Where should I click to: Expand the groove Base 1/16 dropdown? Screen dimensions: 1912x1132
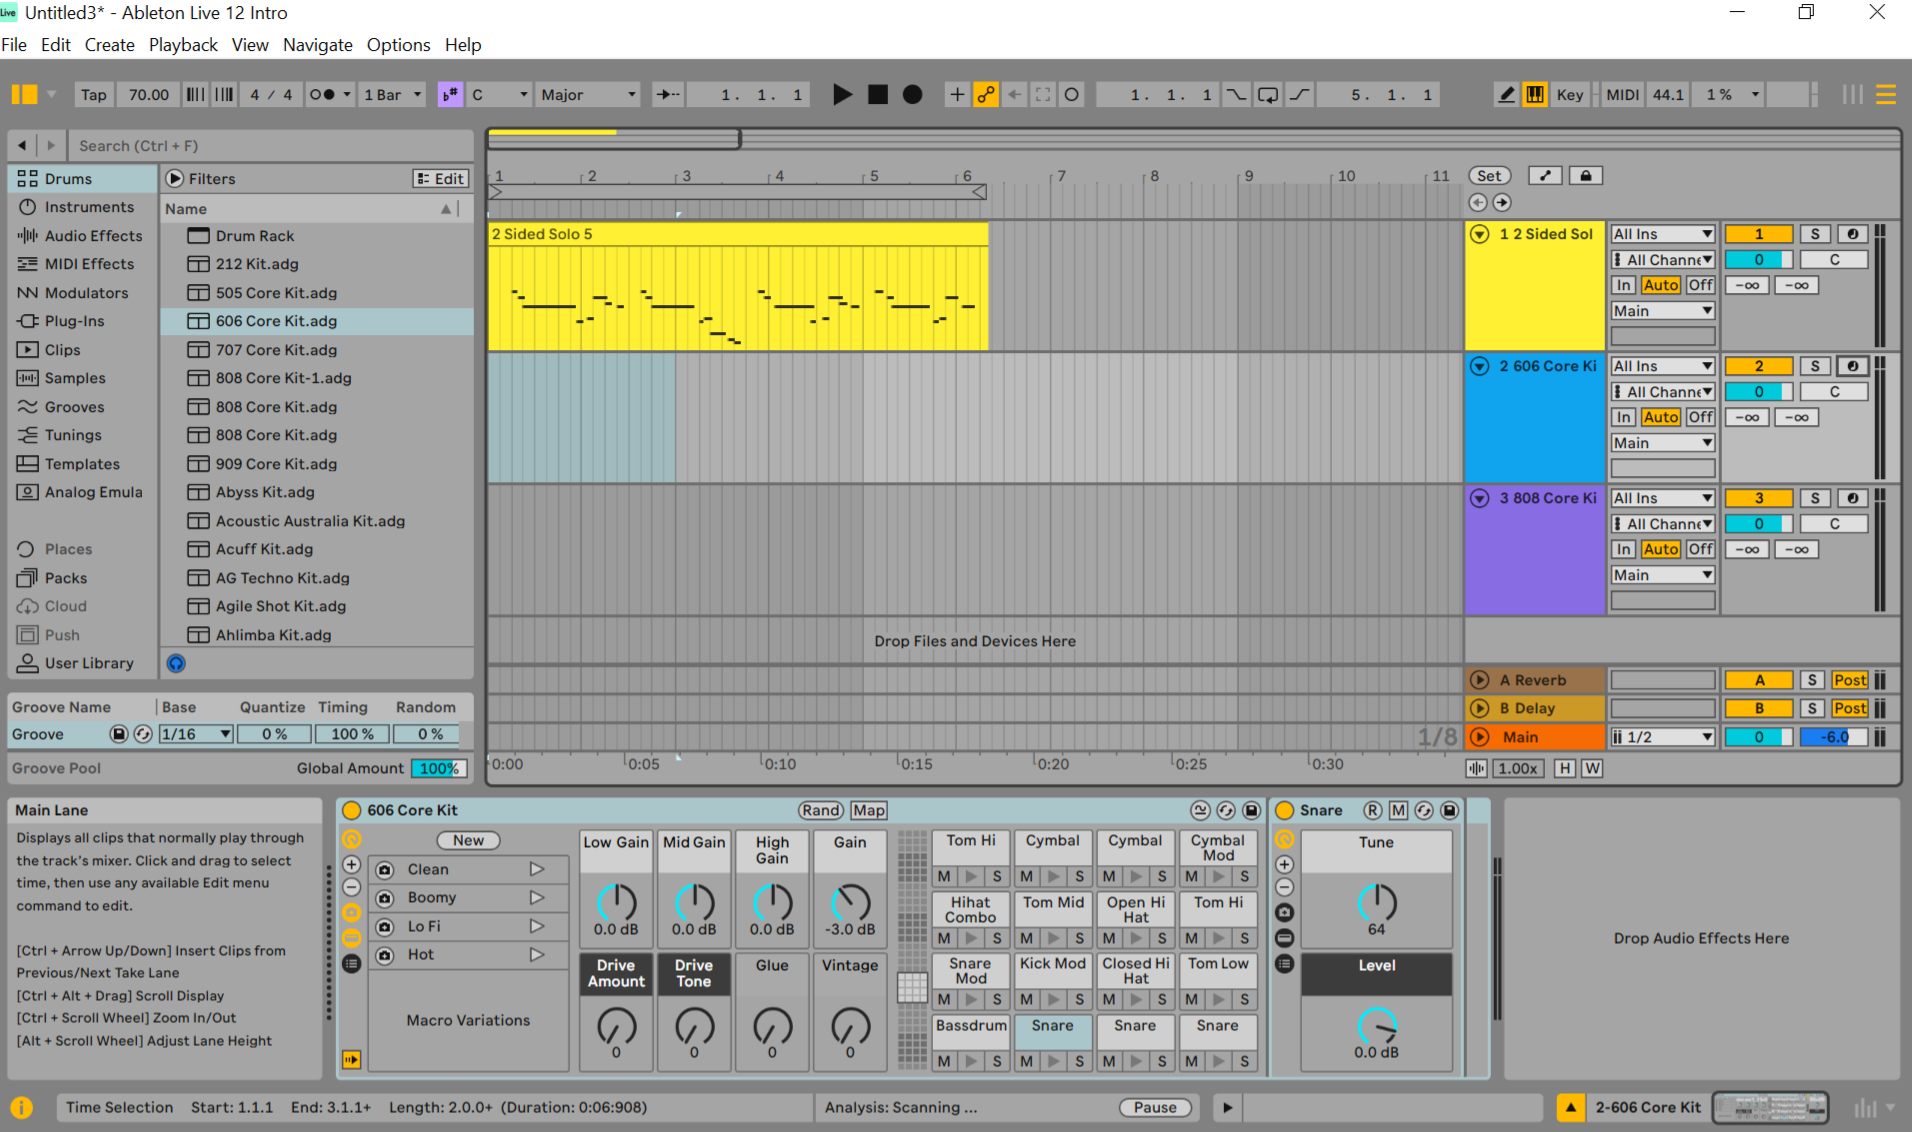pyautogui.click(x=197, y=734)
